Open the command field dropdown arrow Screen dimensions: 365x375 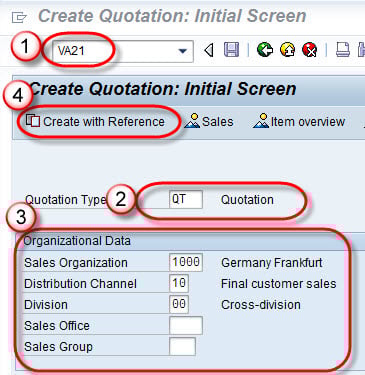[x=182, y=51]
